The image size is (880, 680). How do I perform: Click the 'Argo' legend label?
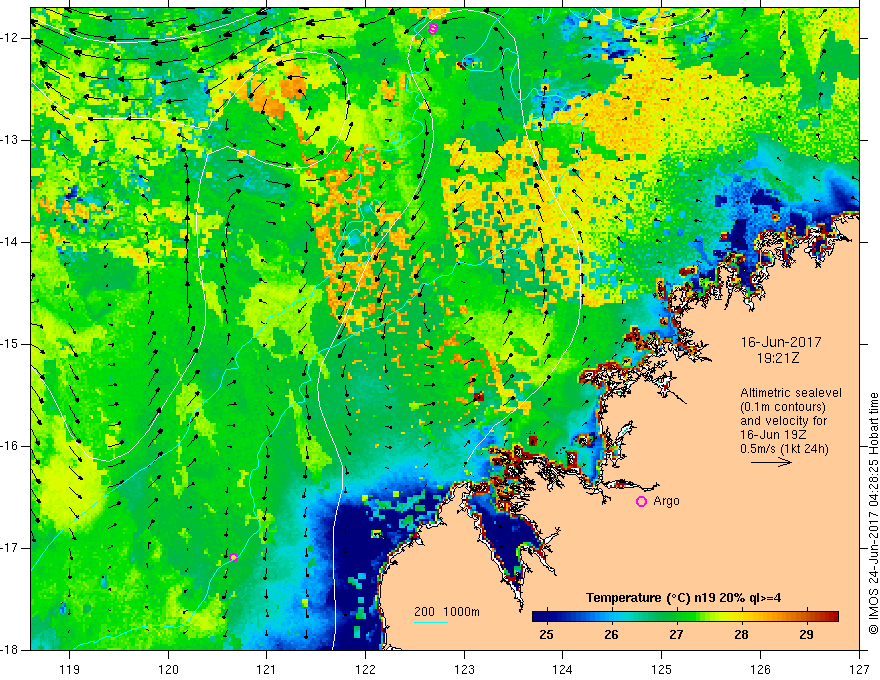tap(666, 501)
